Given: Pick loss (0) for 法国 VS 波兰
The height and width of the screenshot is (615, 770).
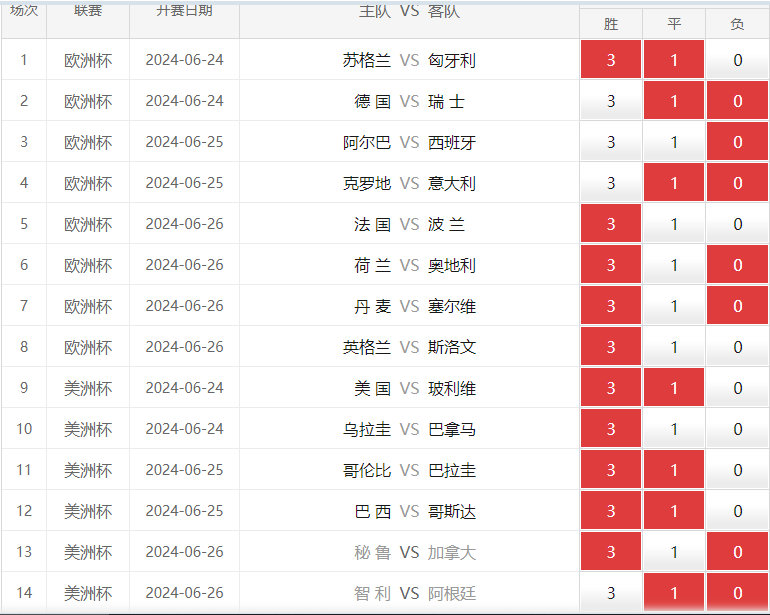Looking at the screenshot, I should click(737, 224).
